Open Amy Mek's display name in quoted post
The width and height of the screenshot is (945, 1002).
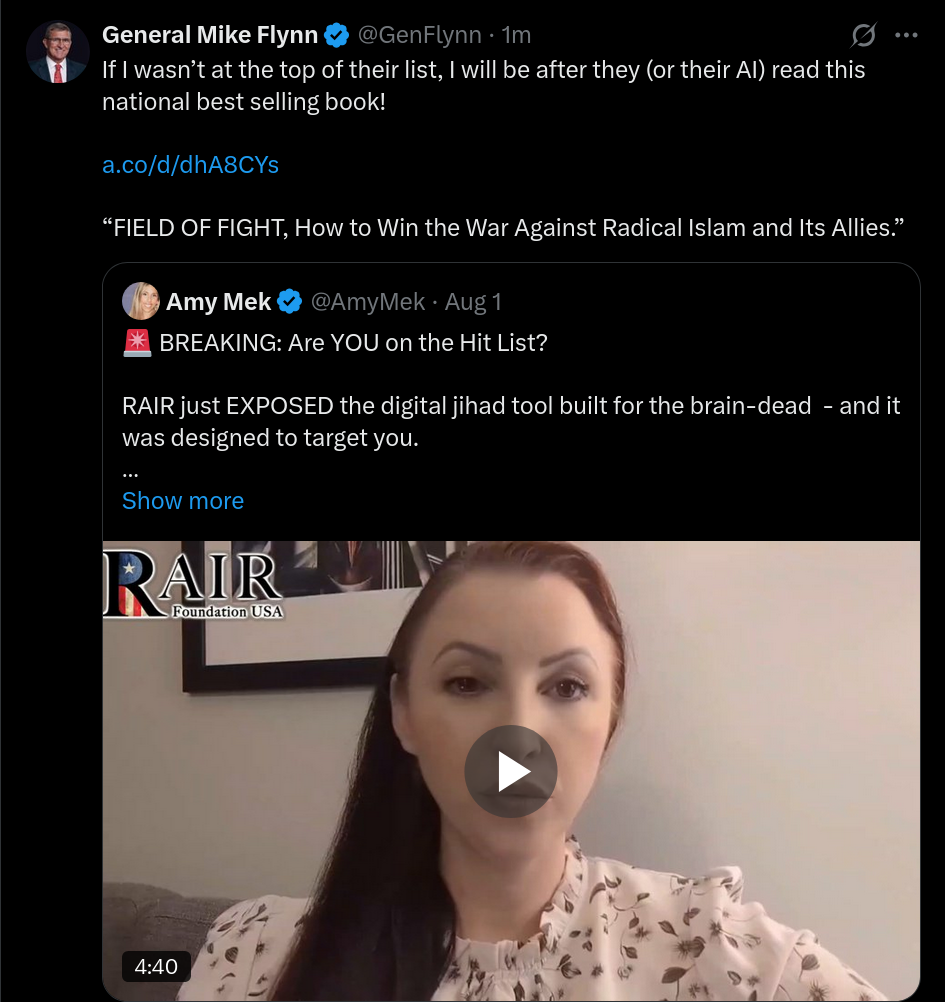(x=219, y=302)
